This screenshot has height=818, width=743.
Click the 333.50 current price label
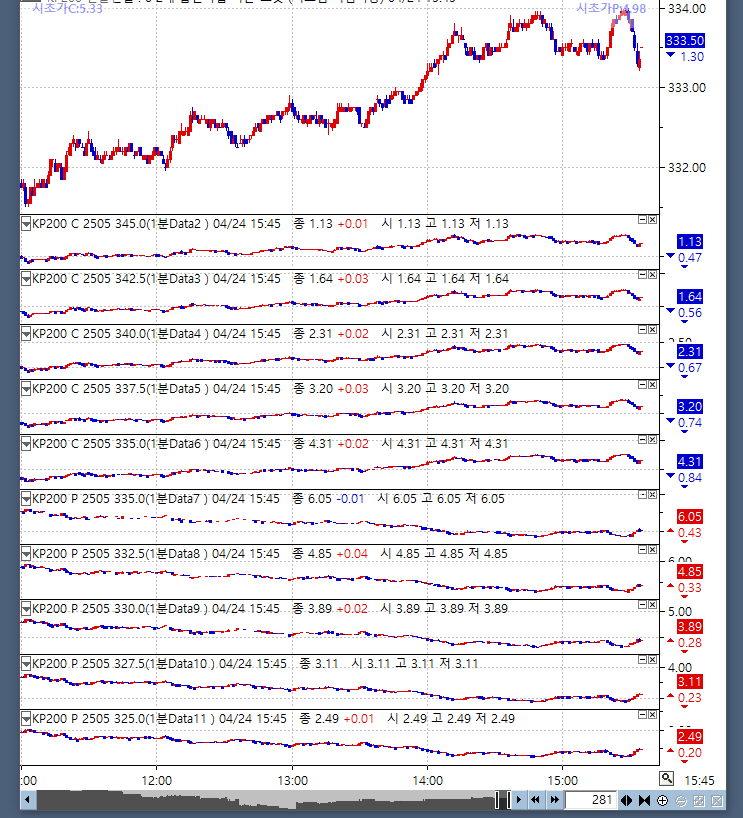tap(684, 41)
